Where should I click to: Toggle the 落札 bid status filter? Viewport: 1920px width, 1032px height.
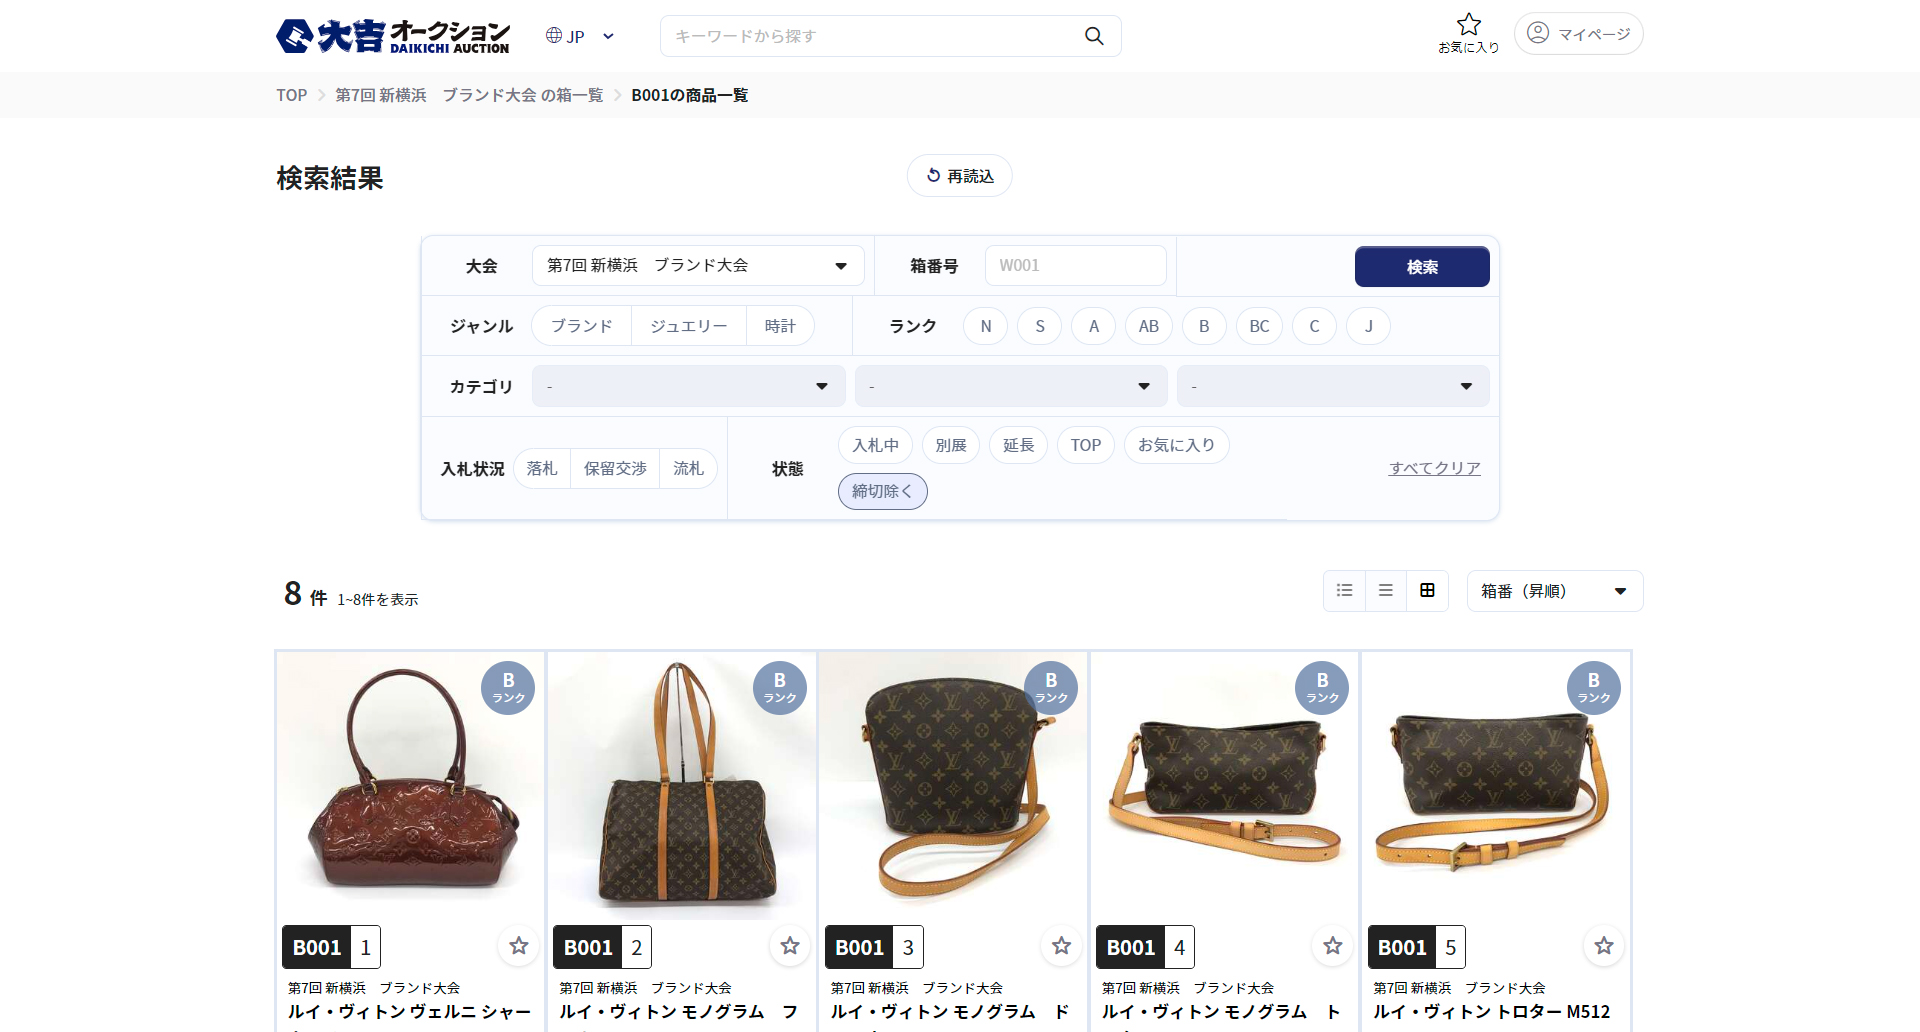point(542,468)
